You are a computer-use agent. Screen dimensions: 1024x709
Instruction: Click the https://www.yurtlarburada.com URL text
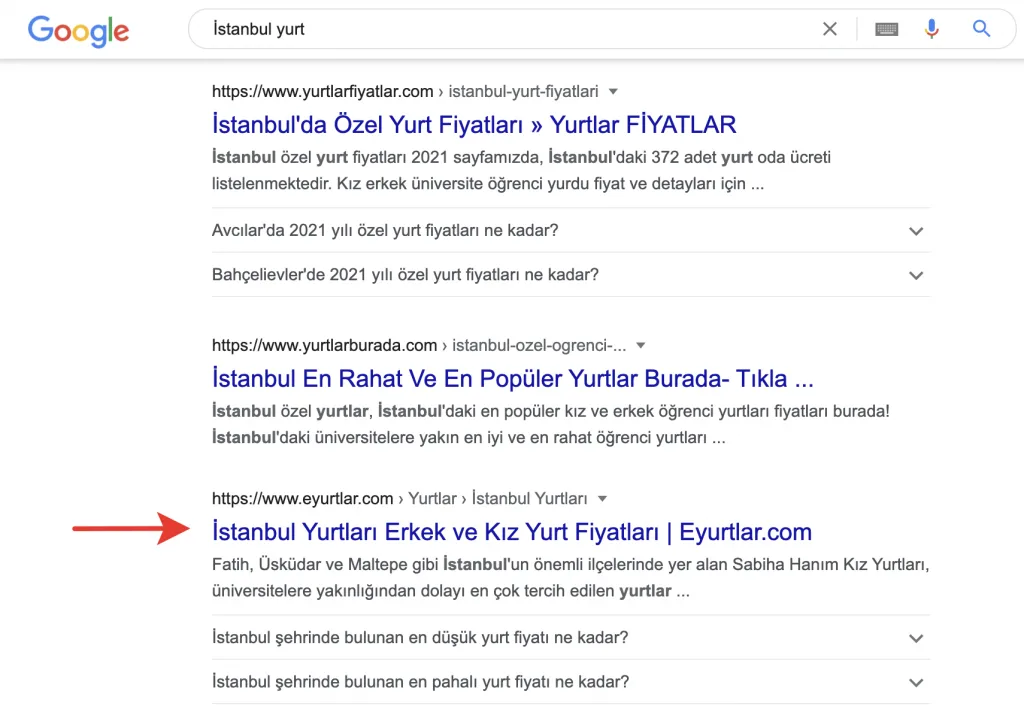(324, 345)
